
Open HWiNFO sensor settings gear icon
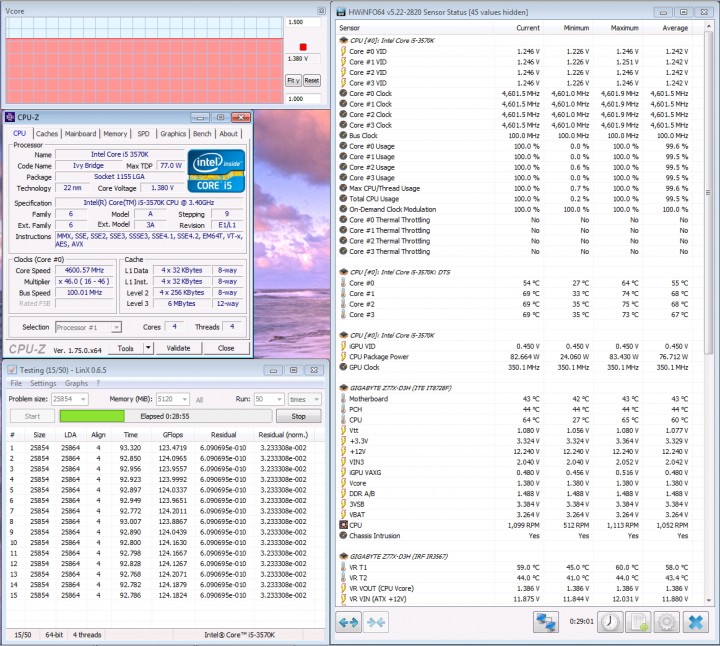666,622
